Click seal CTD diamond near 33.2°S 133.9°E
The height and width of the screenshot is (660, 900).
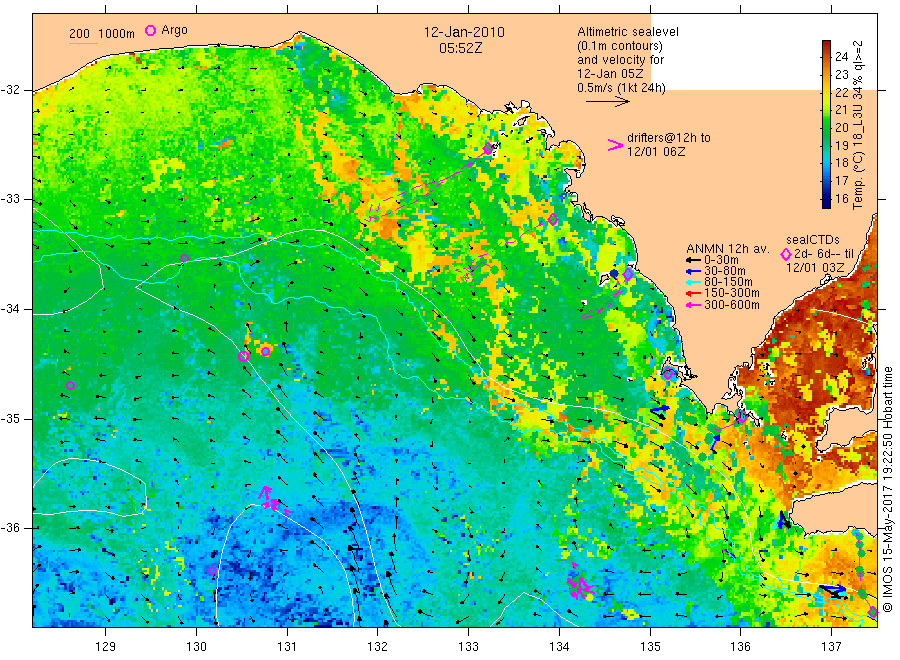coord(553,220)
